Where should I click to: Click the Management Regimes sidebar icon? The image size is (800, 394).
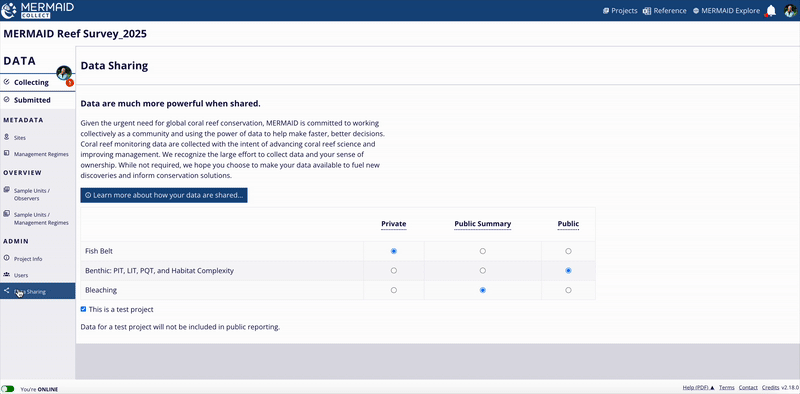pos(7,153)
